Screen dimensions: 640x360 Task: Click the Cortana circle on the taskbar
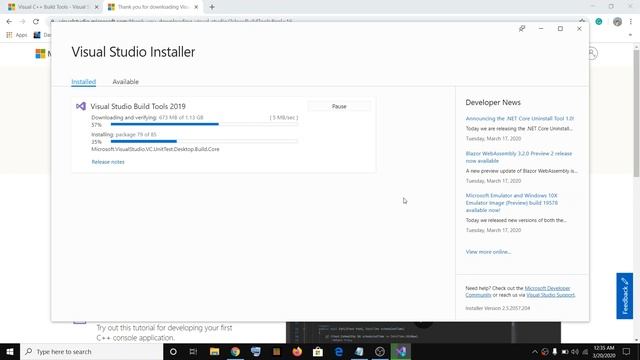click(173, 351)
